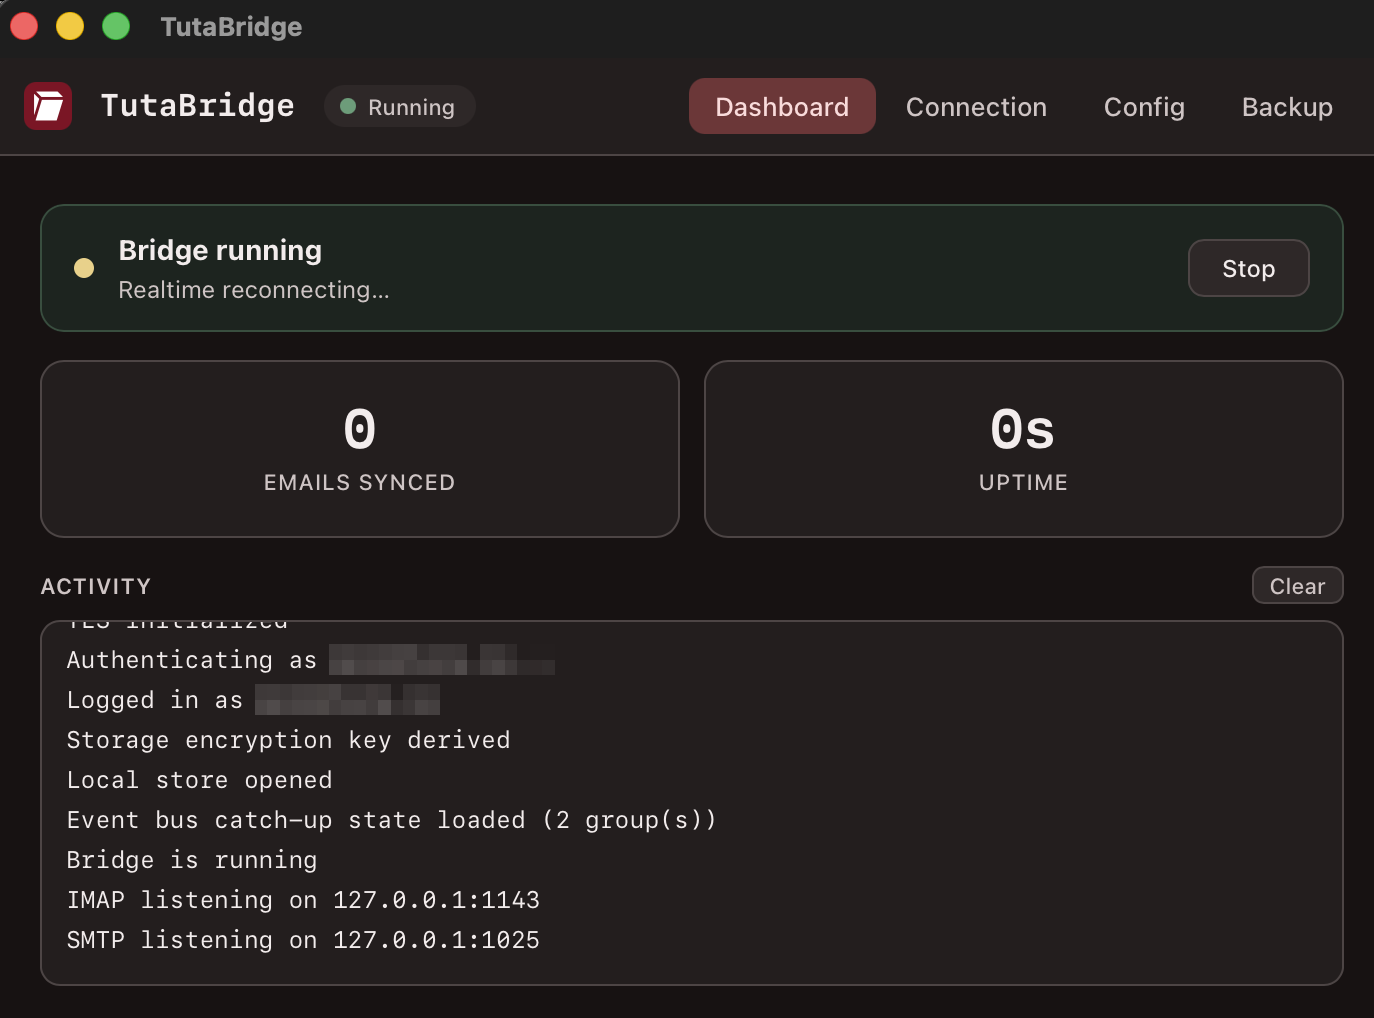Click the 'Bridge running' heading

point(220,250)
